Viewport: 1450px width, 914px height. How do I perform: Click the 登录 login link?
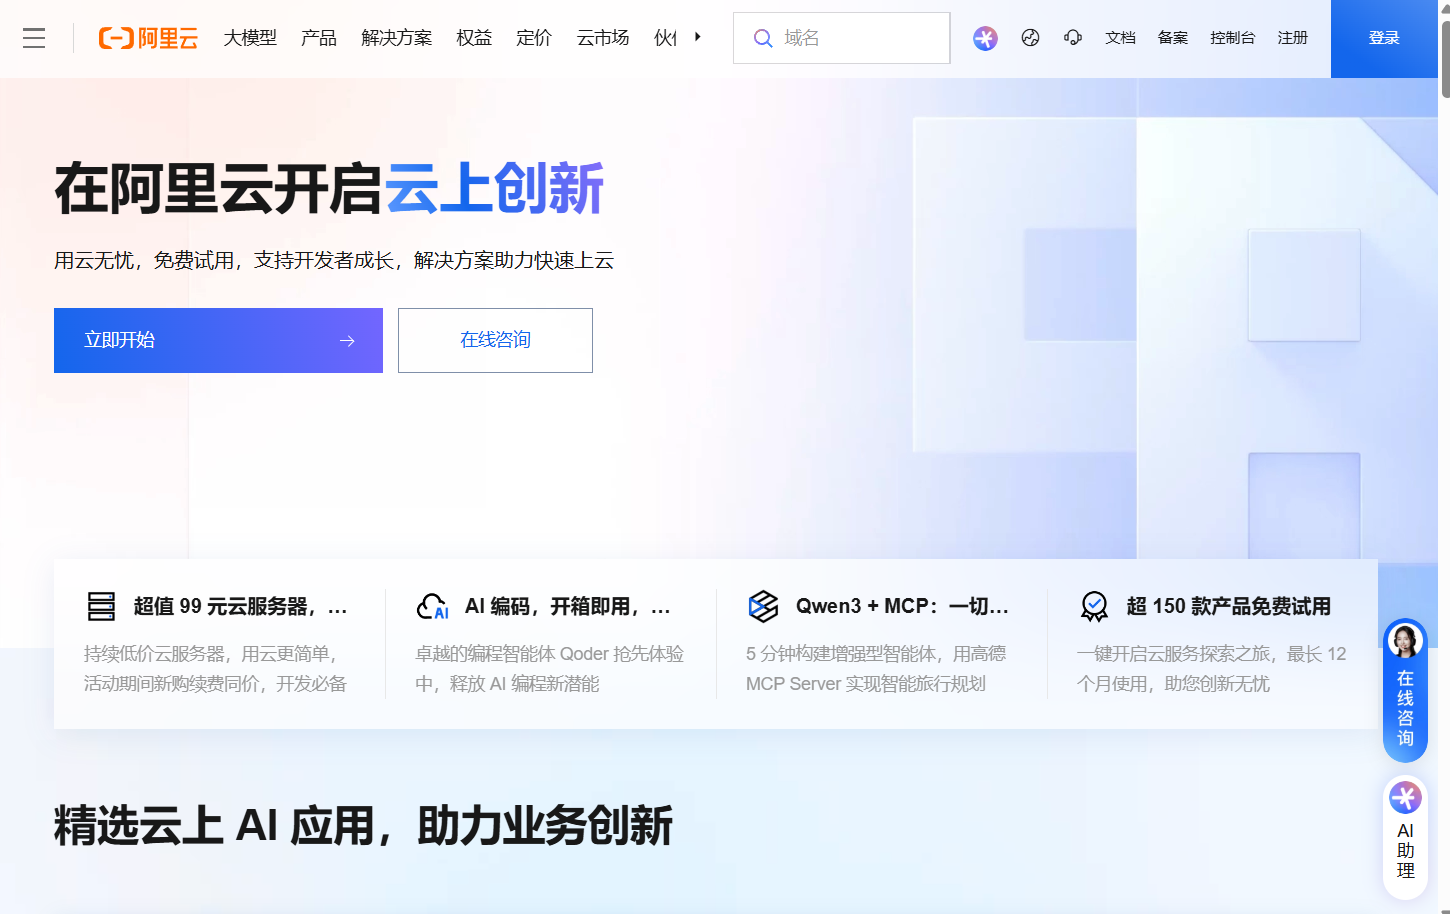(1384, 38)
